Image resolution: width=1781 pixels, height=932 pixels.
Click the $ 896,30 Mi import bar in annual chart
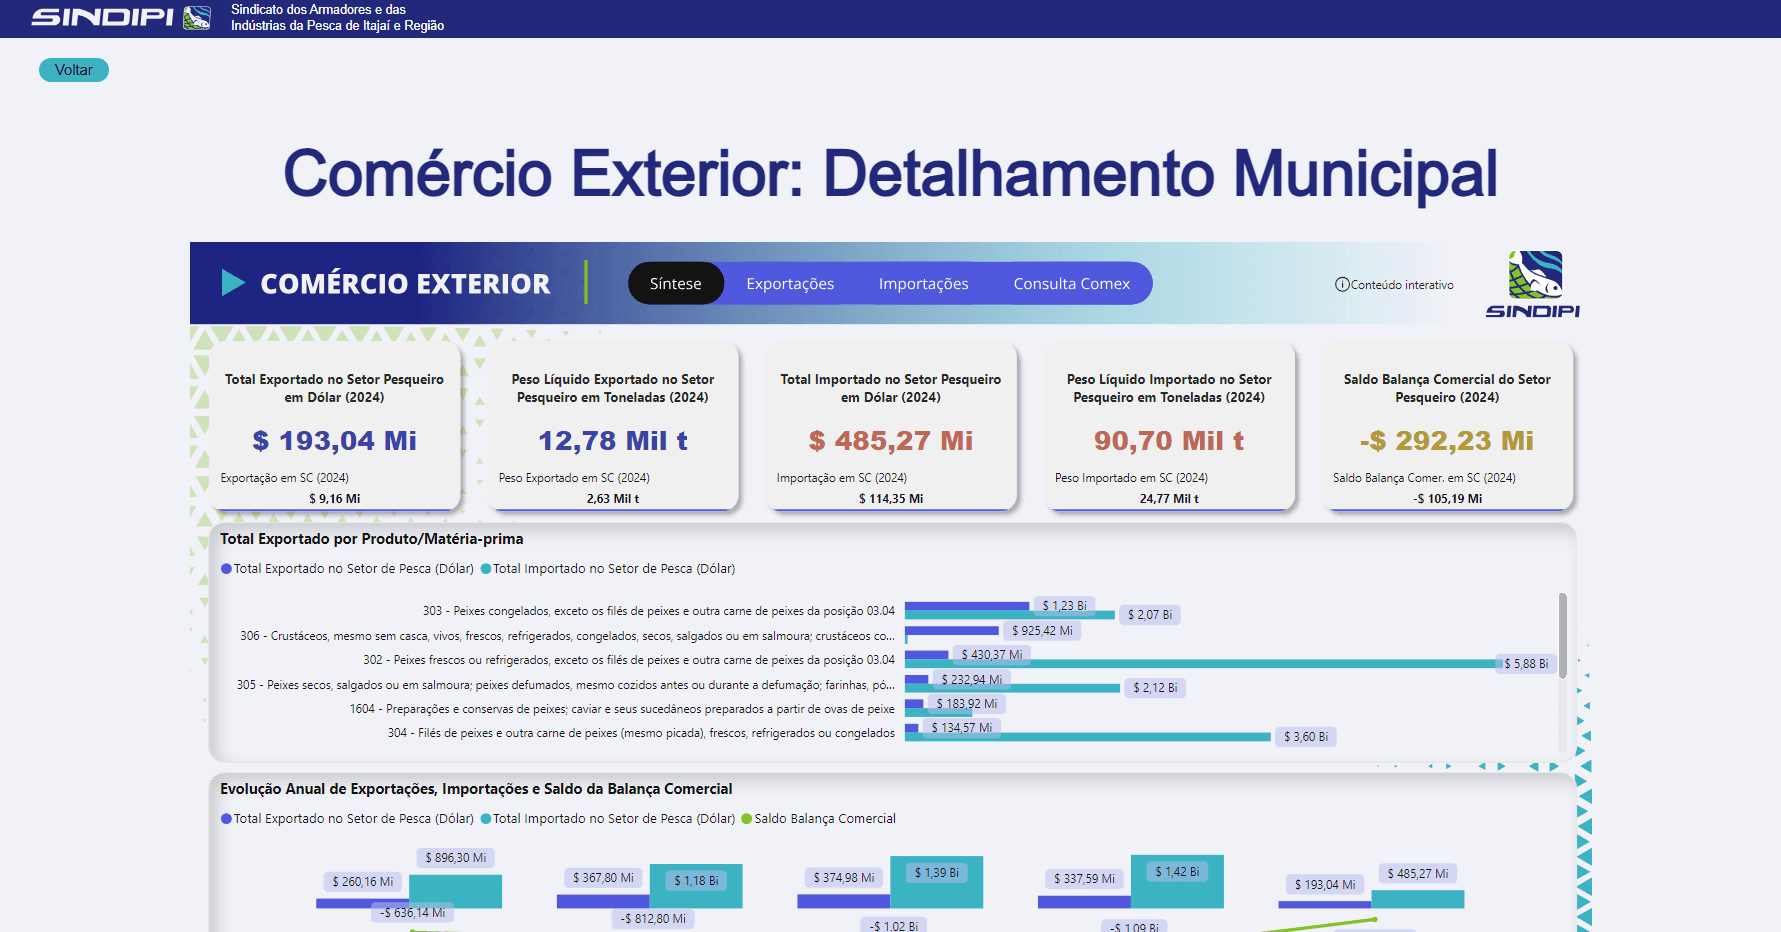click(x=456, y=890)
